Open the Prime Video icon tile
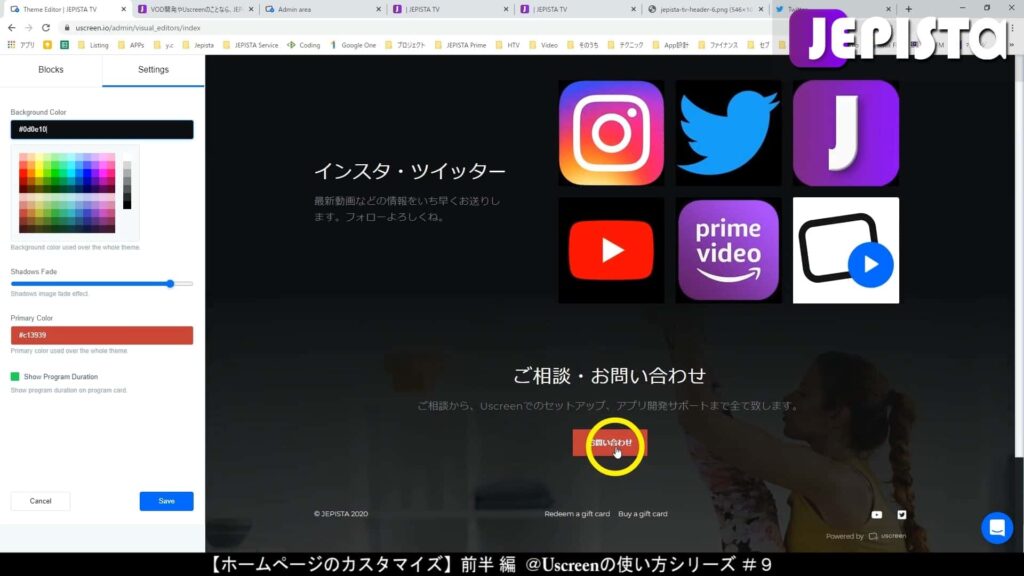 point(728,250)
